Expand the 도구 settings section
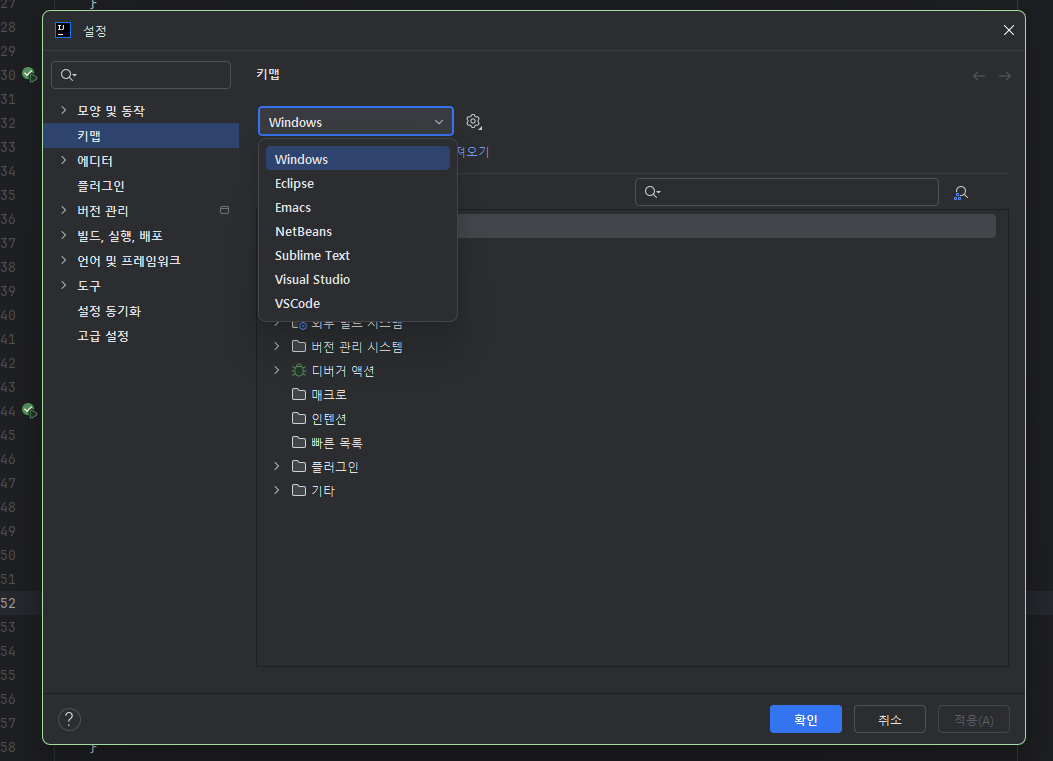Screen dimensions: 1053x761 coord(64,285)
